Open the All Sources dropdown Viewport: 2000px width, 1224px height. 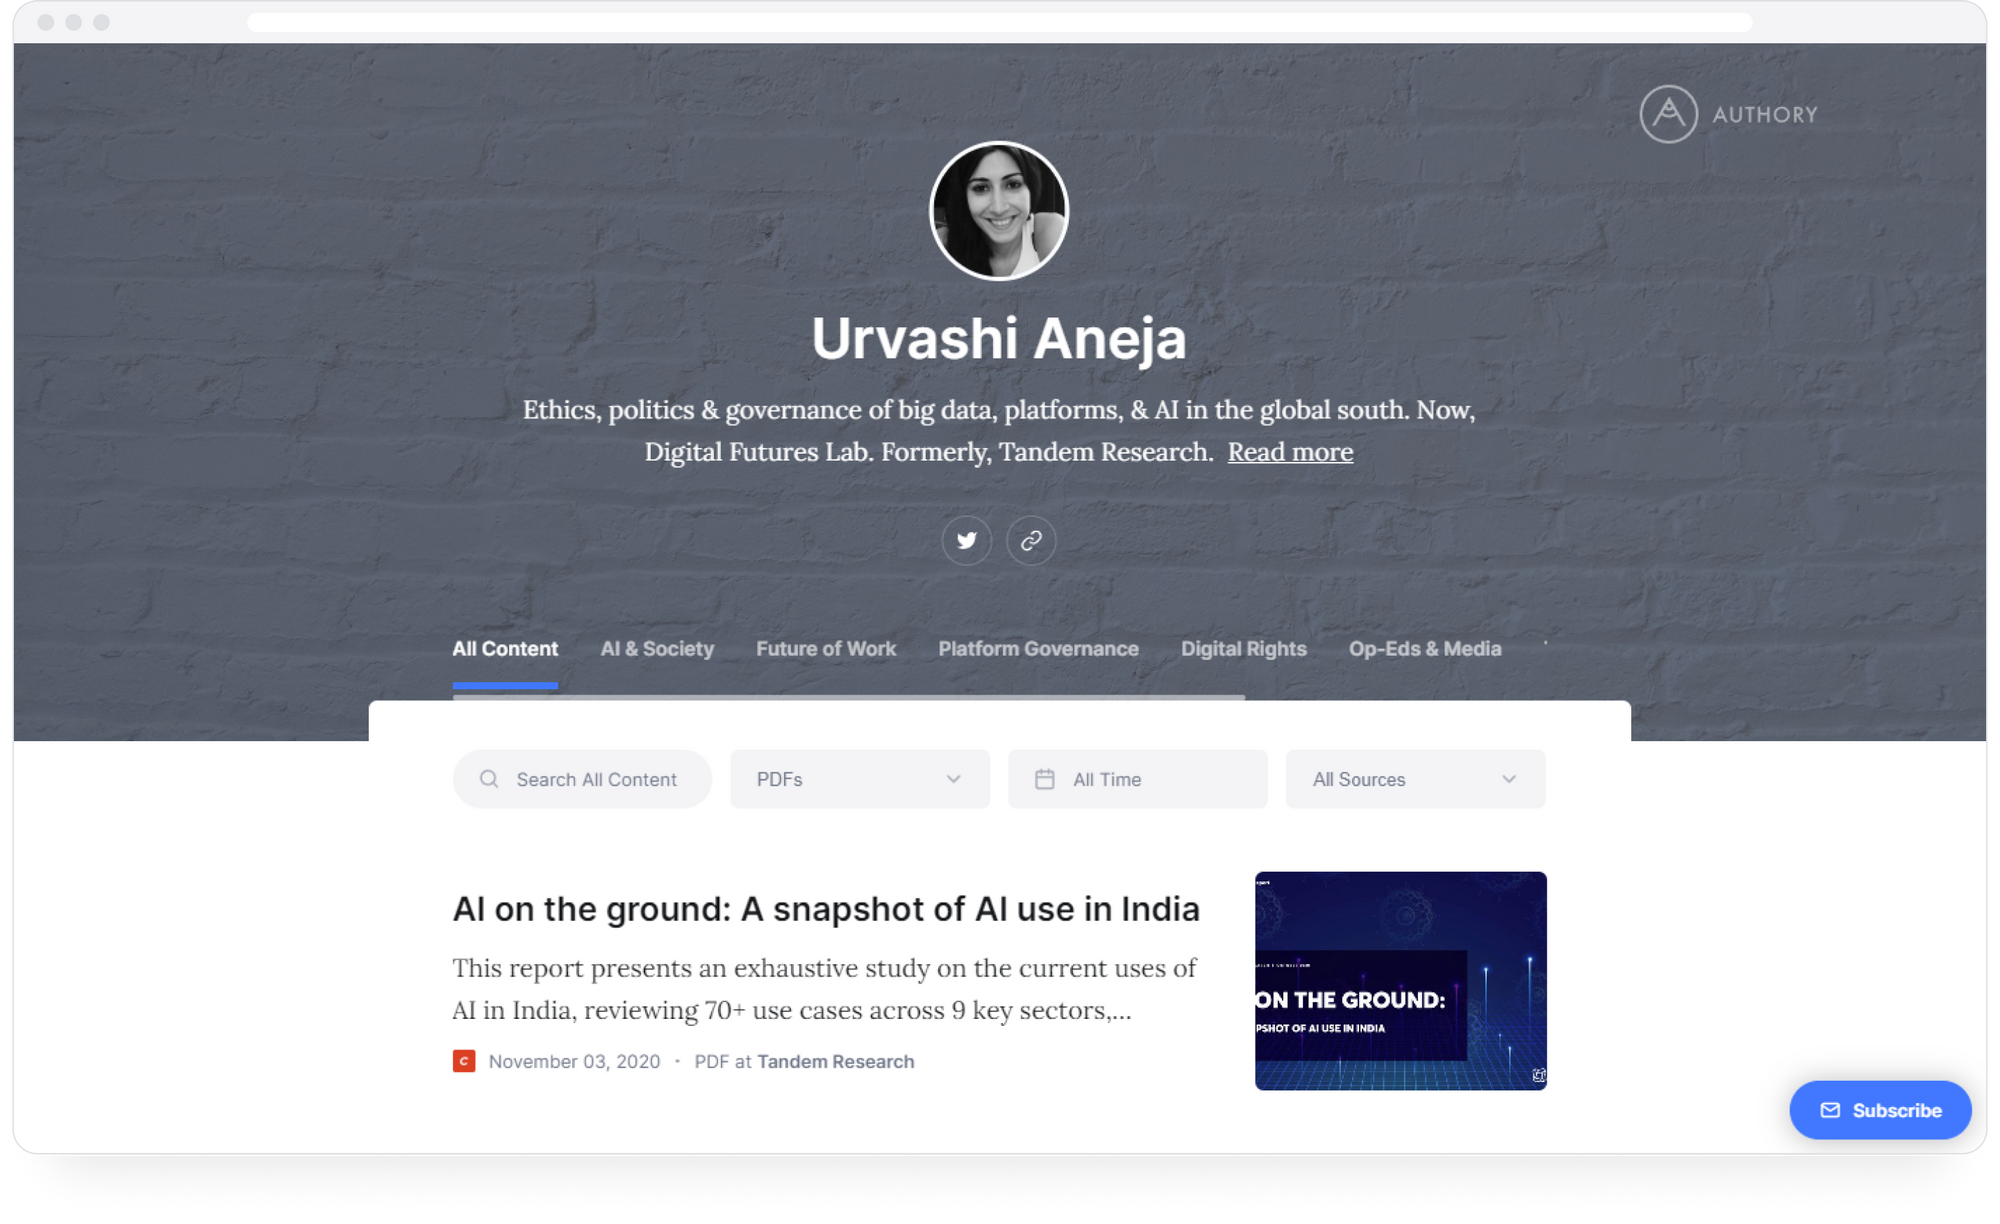pos(1415,779)
